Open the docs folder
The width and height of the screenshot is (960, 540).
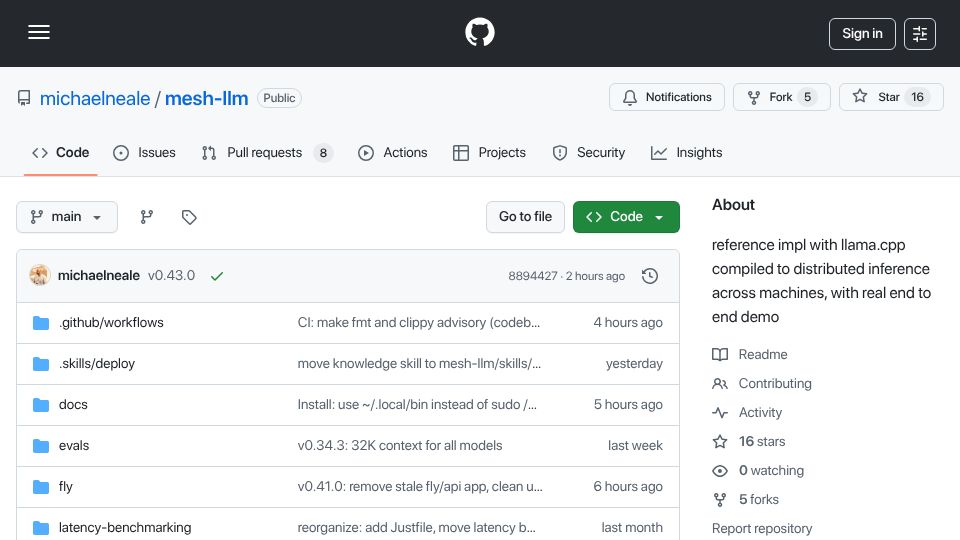[x=73, y=405]
